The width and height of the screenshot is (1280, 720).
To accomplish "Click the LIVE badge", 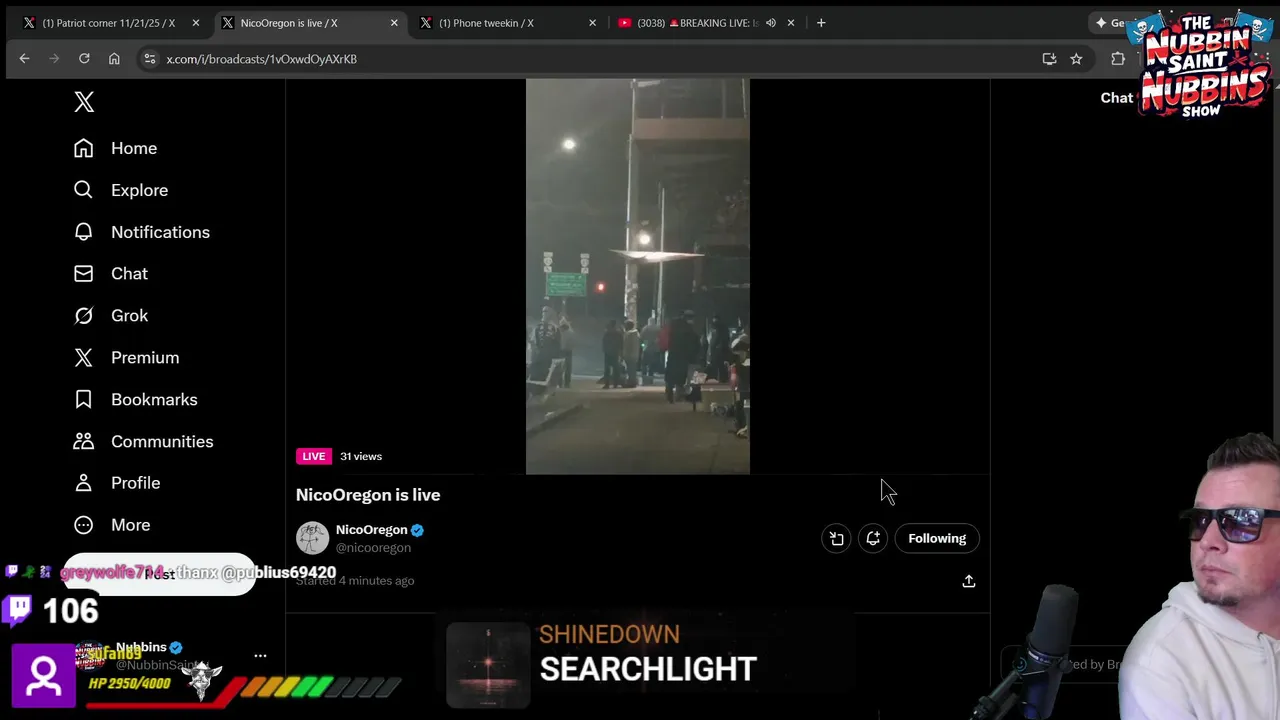I will click(x=314, y=456).
